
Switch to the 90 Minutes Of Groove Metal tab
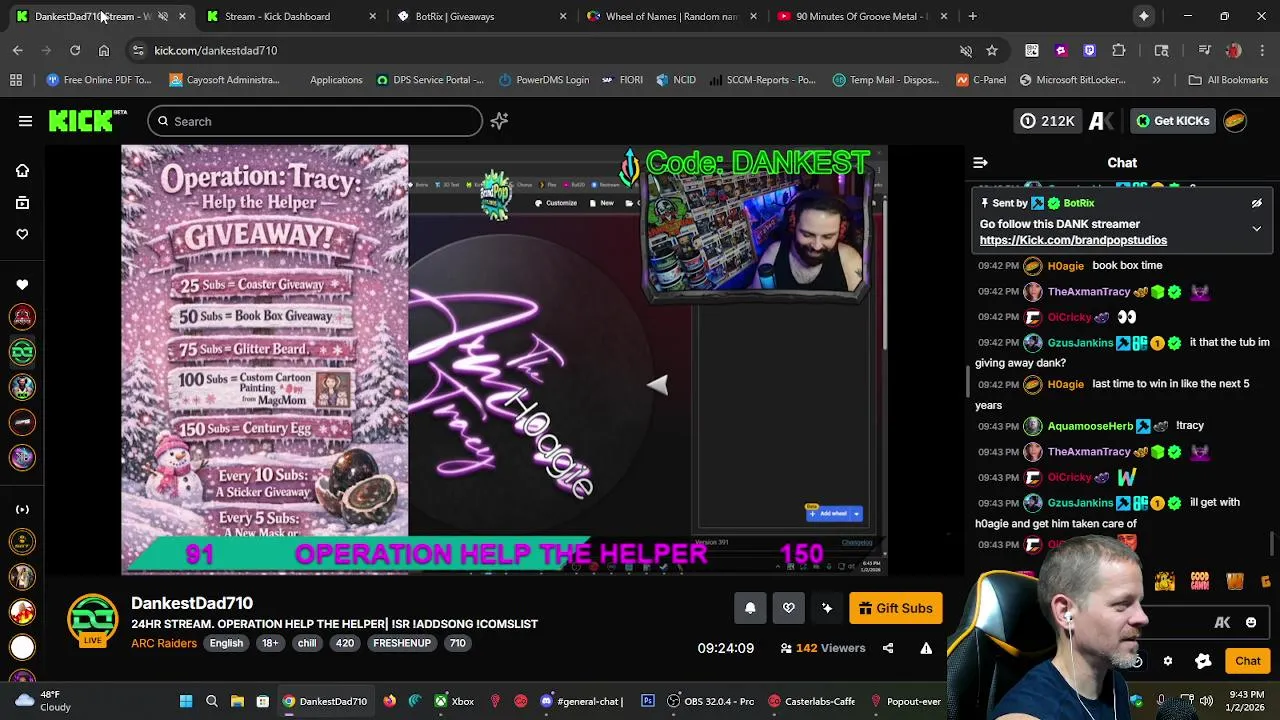pyautogui.click(x=860, y=16)
